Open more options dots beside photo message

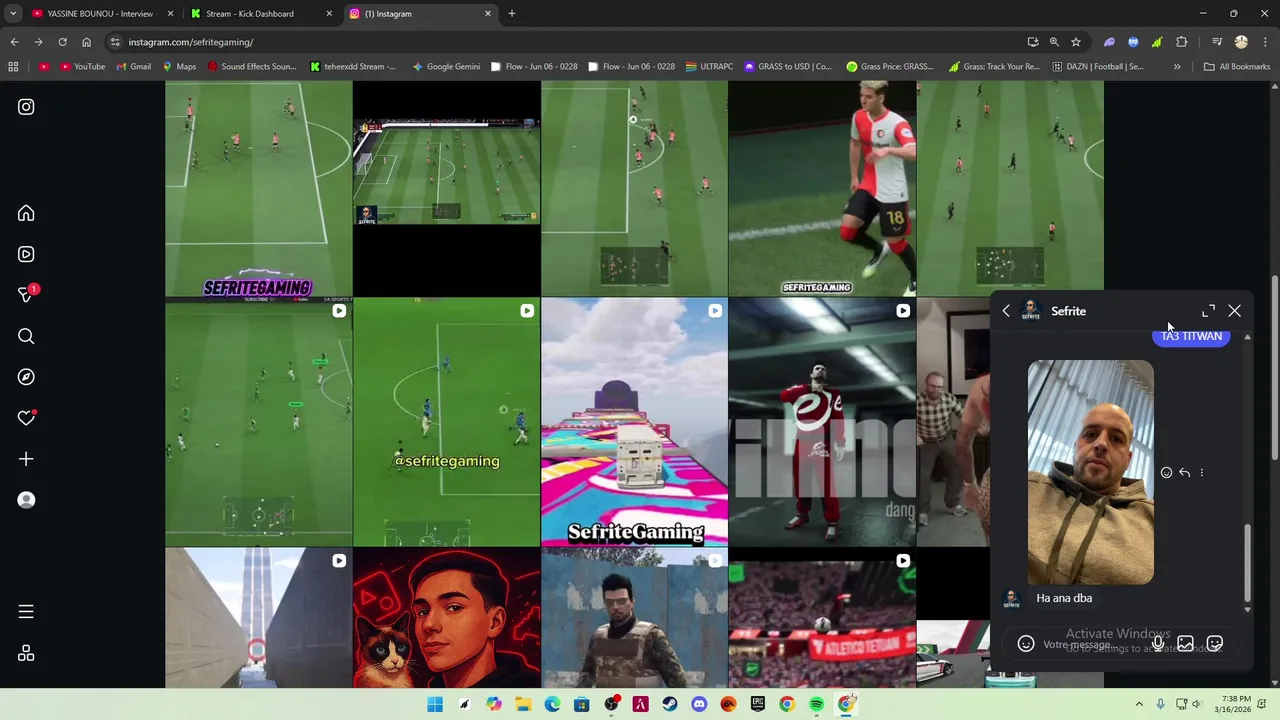tap(1202, 473)
